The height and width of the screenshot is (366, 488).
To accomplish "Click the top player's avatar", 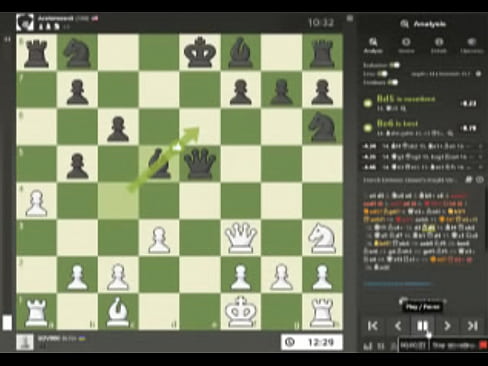I will (x=25, y=22).
